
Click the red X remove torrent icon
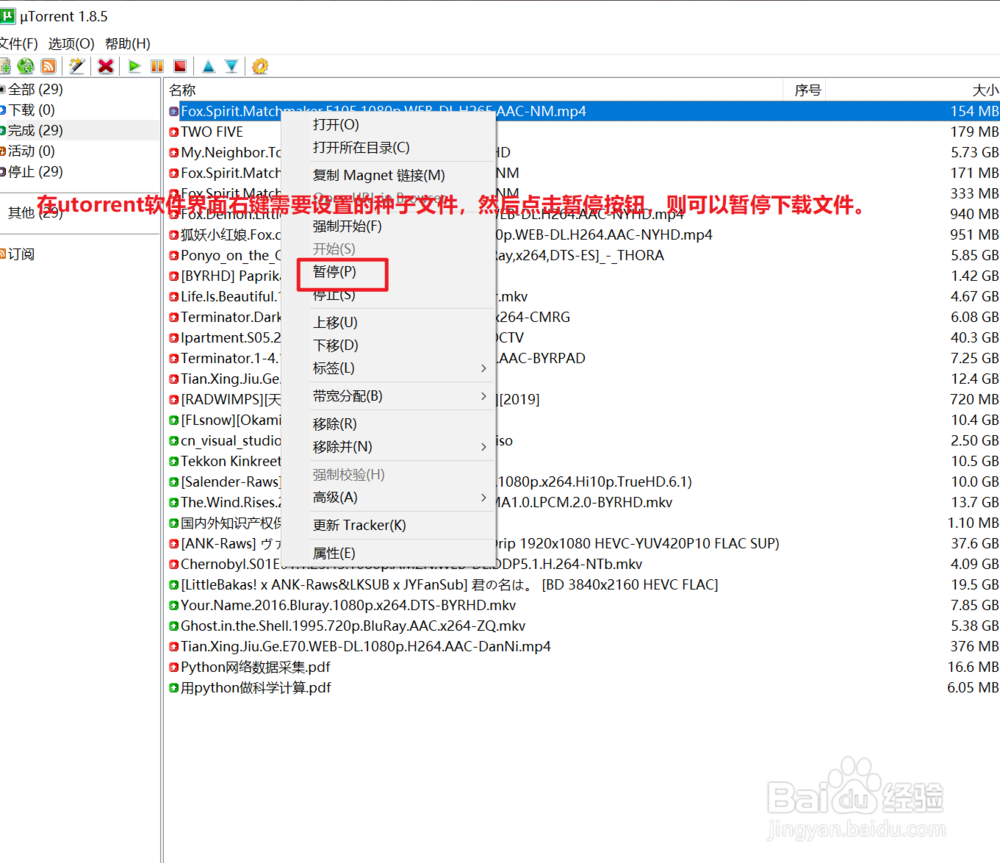(x=106, y=66)
